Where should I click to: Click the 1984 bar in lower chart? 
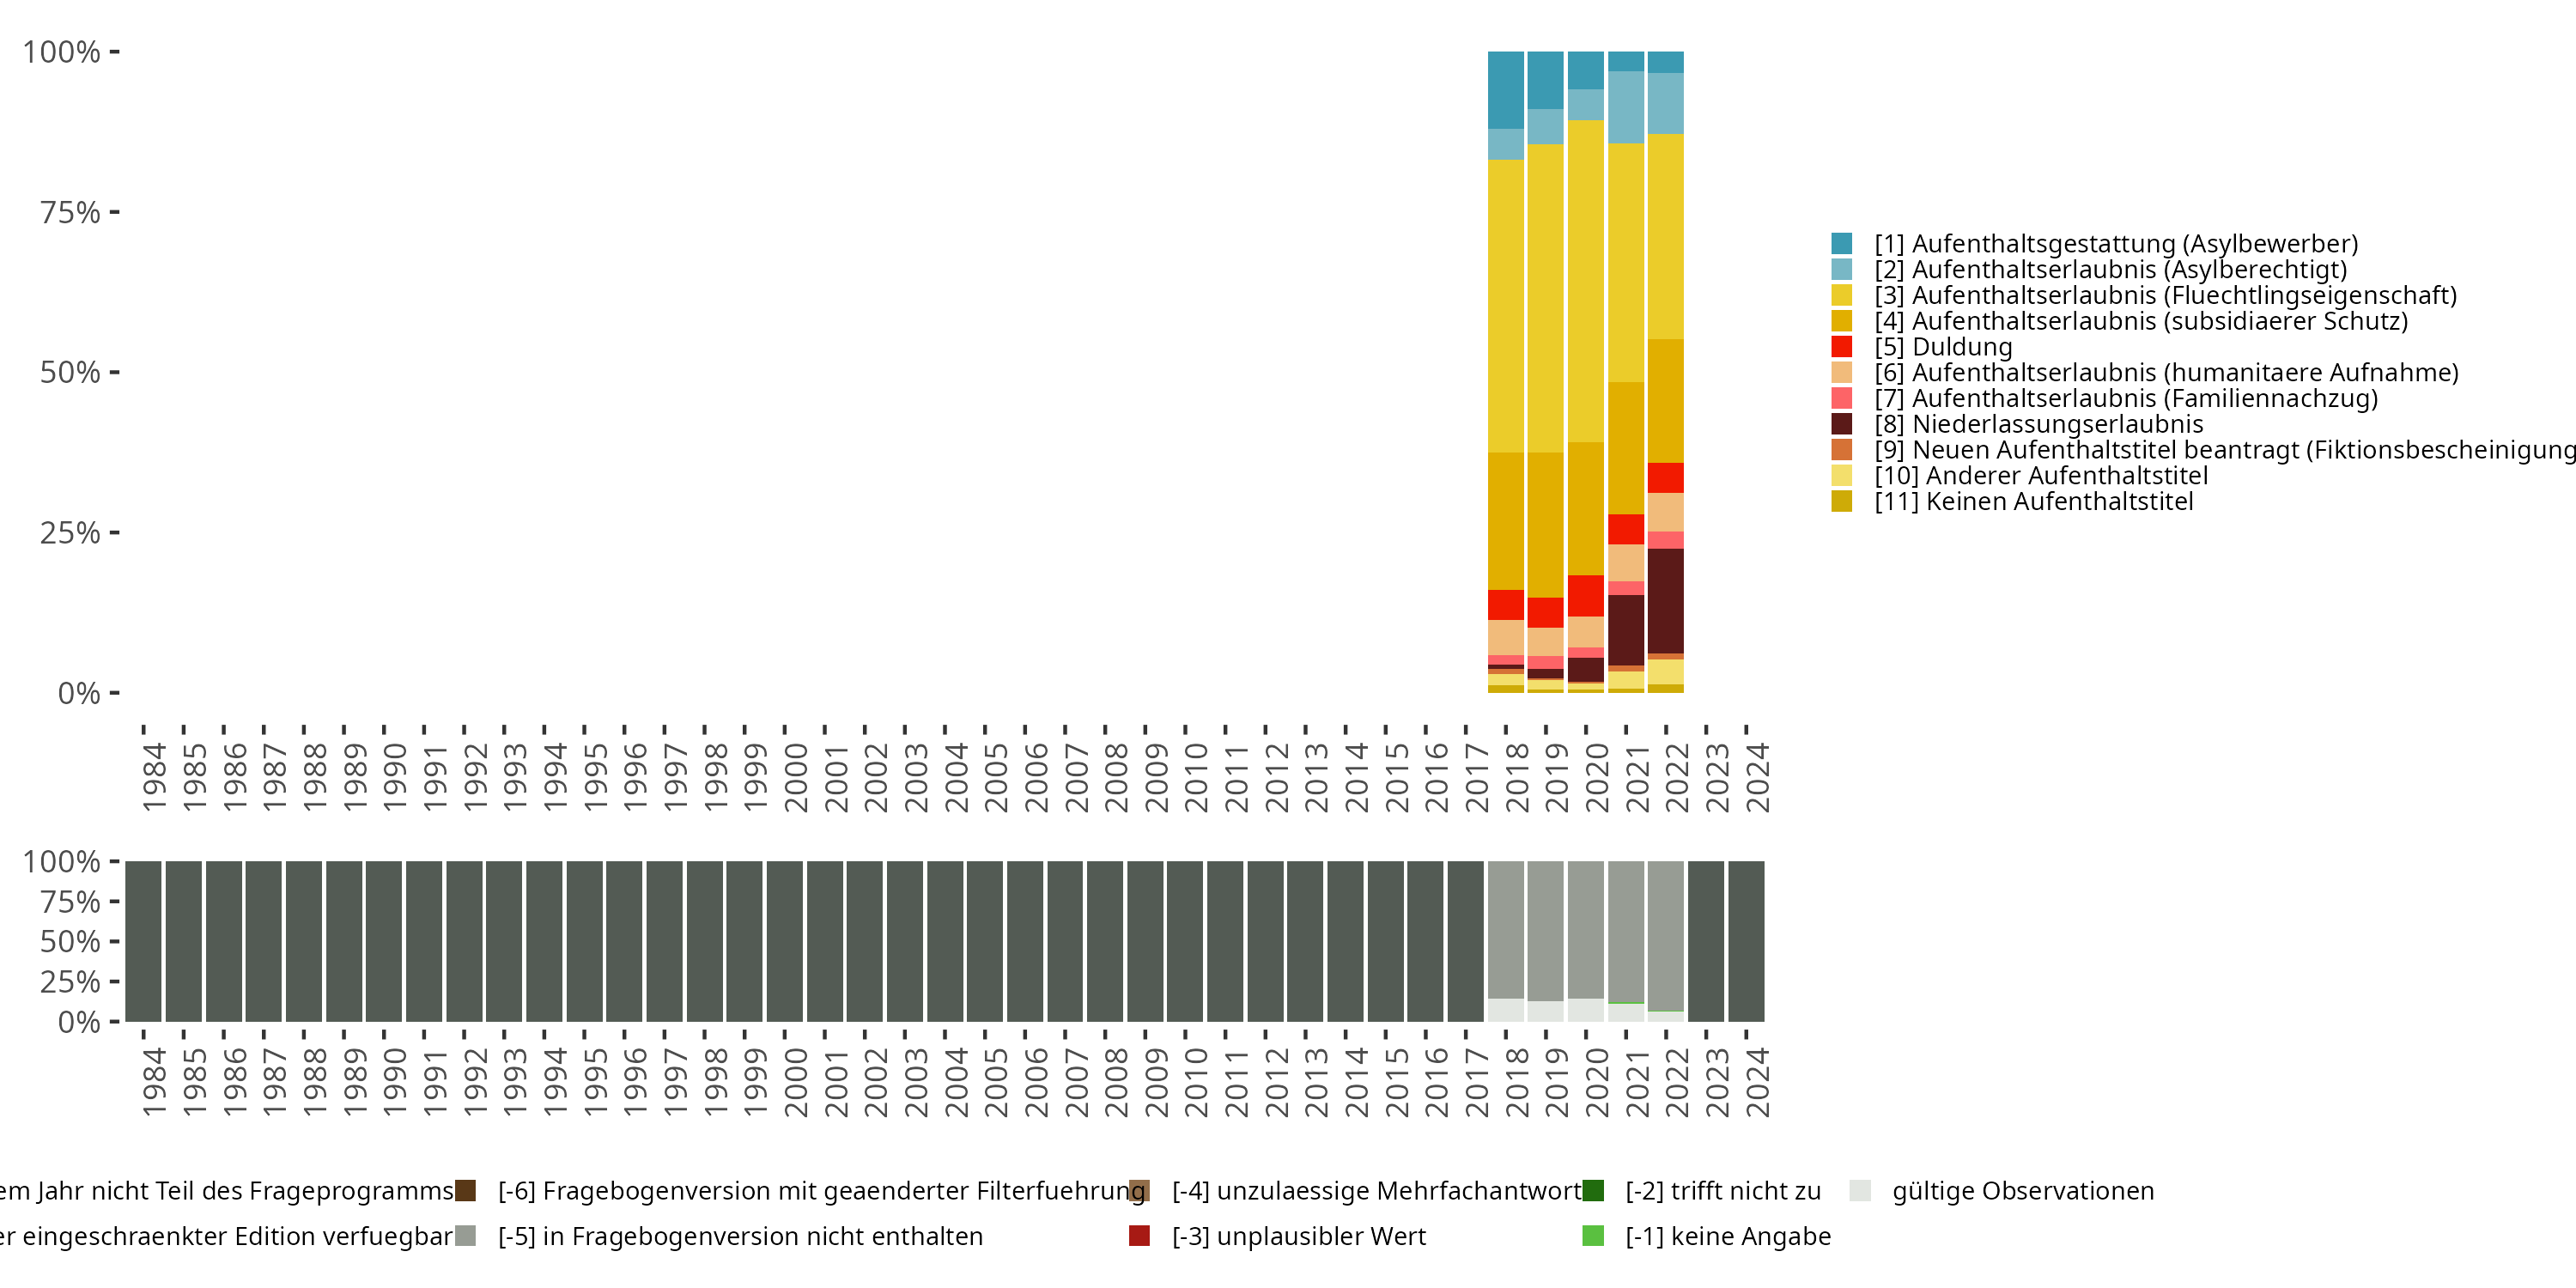(143, 940)
